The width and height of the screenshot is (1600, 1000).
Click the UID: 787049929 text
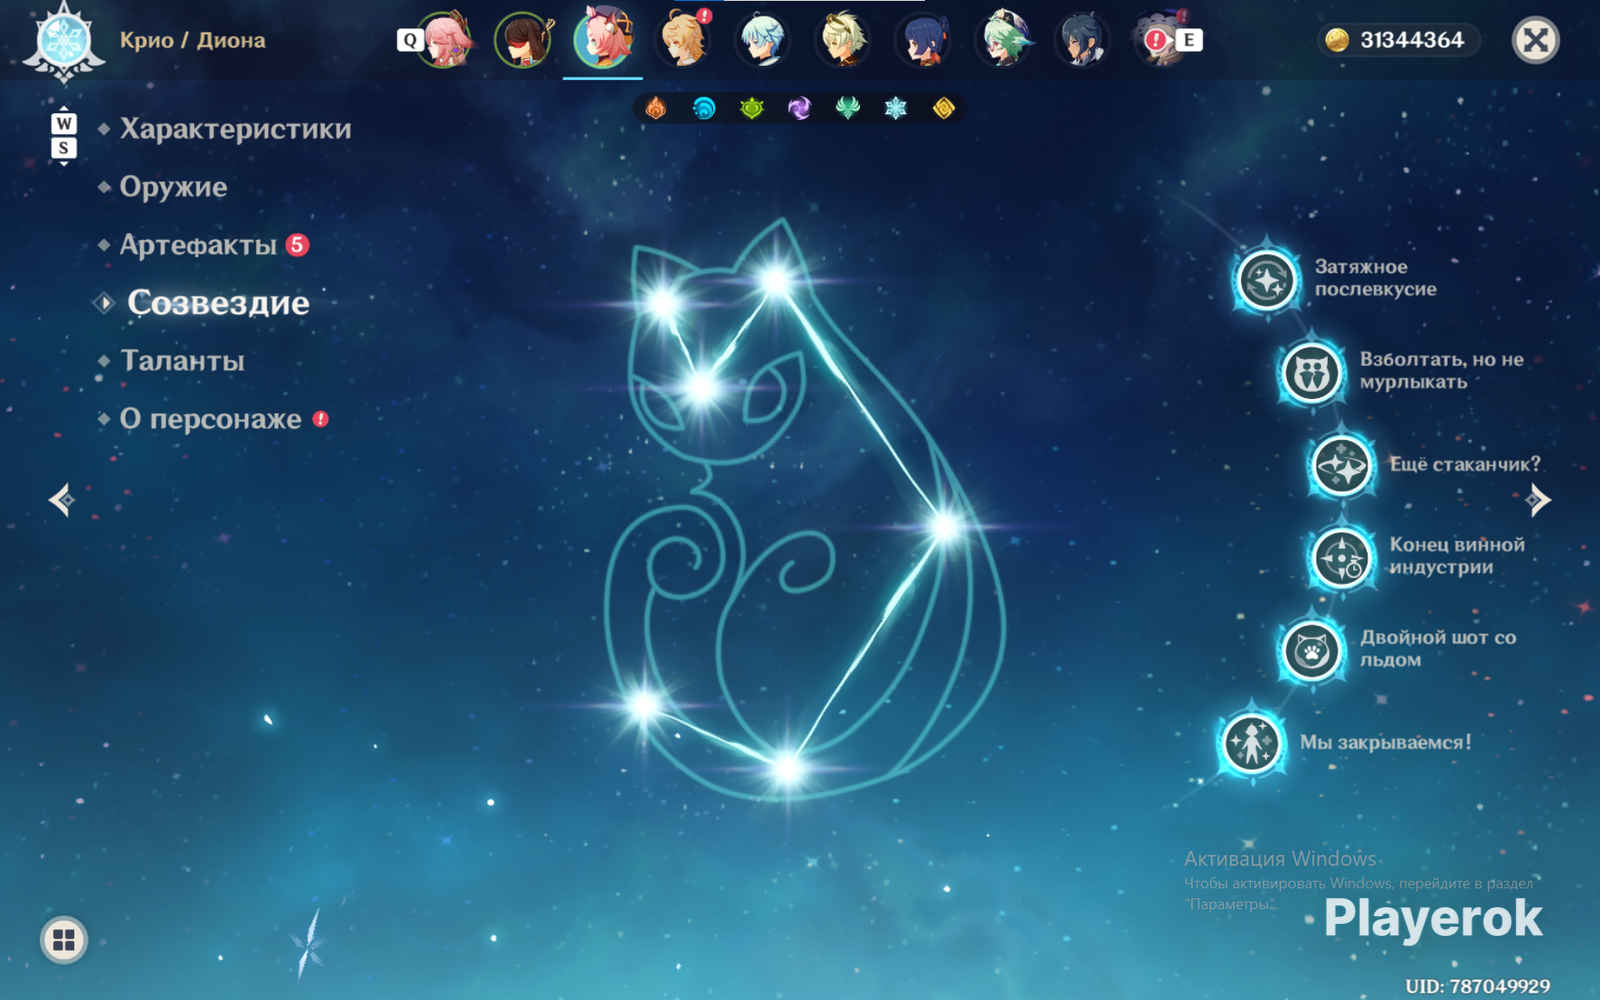pyautogui.click(x=1478, y=986)
